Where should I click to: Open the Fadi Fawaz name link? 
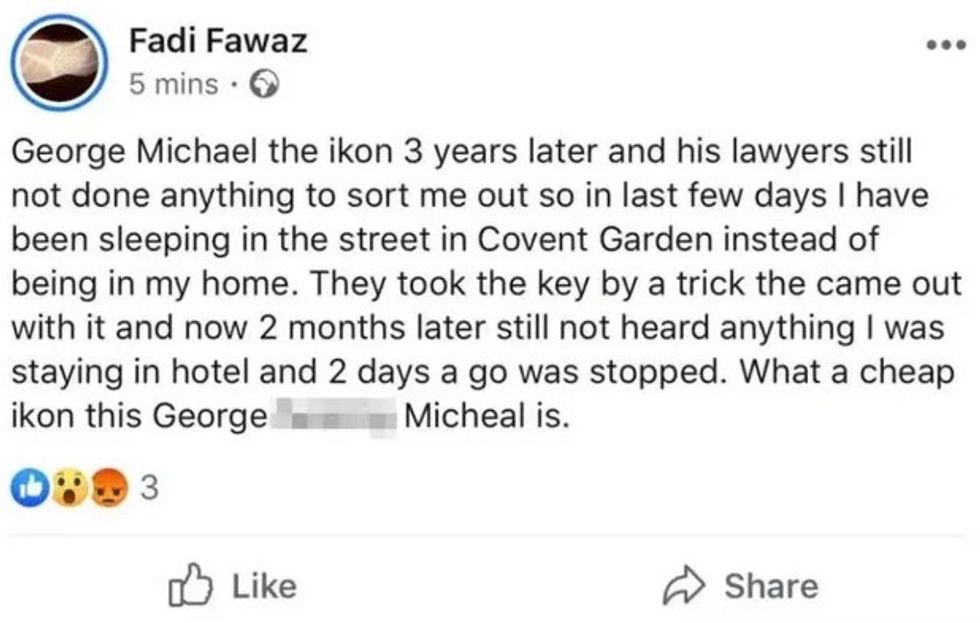pos(219,42)
